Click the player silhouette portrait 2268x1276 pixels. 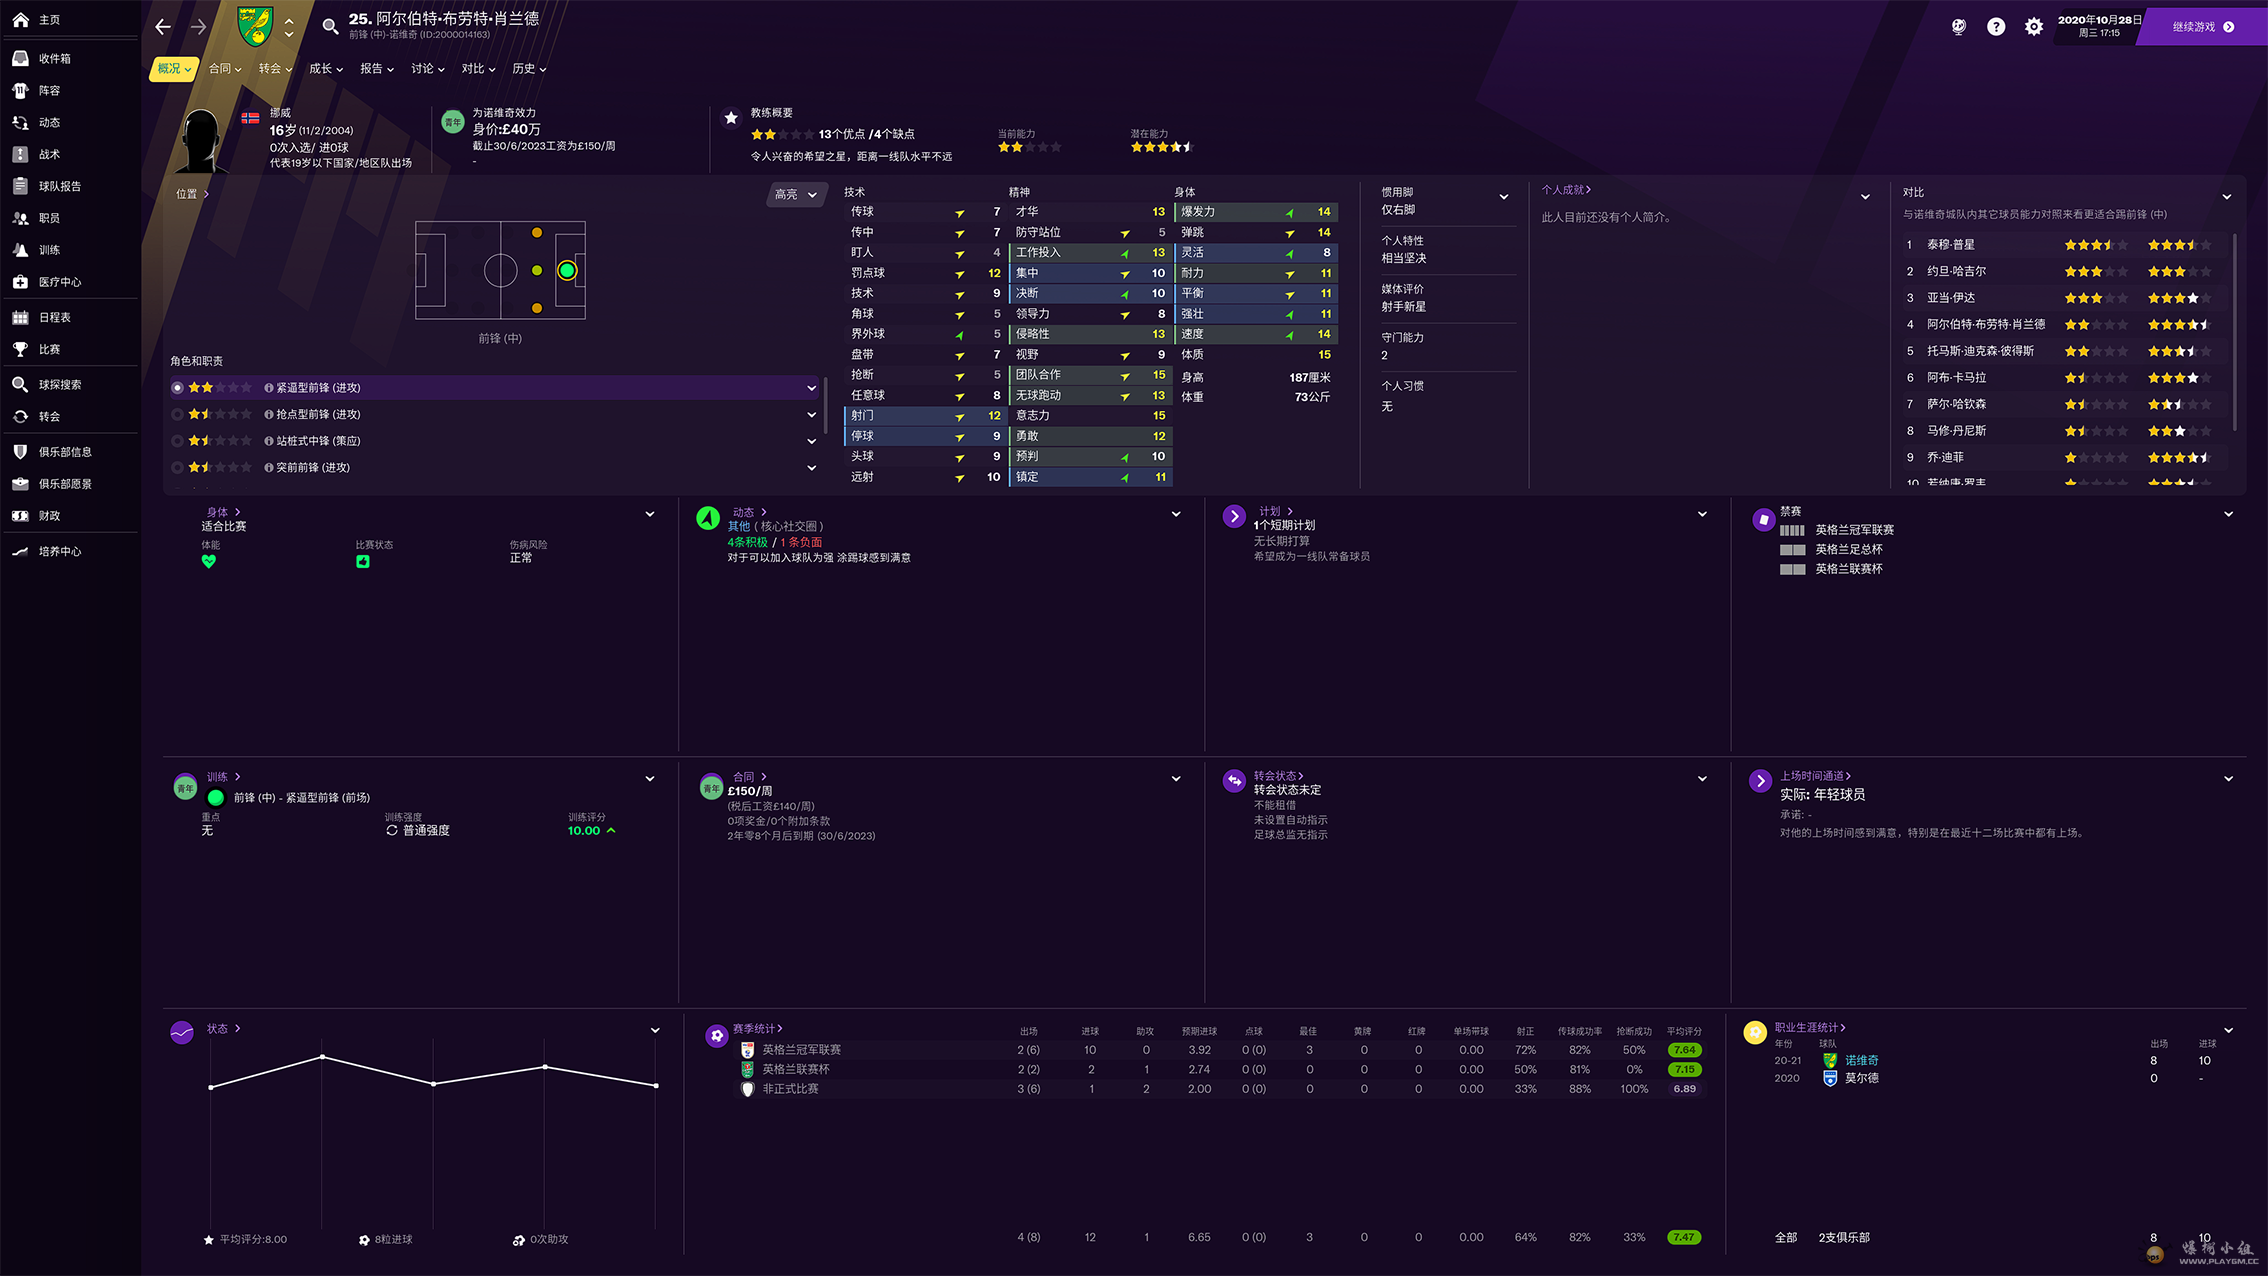(x=203, y=141)
